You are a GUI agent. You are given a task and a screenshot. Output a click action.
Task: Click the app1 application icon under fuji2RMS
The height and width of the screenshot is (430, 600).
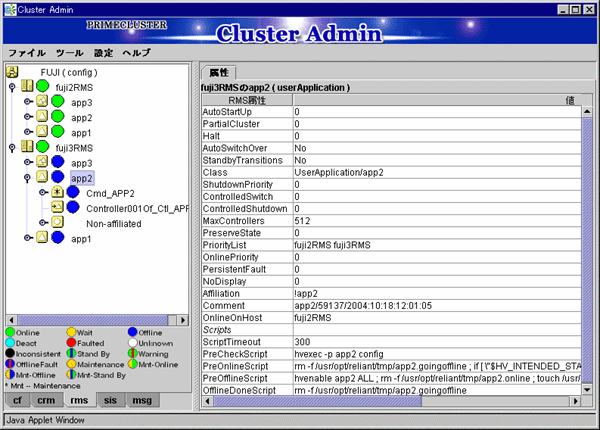pyautogui.click(x=42, y=131)
